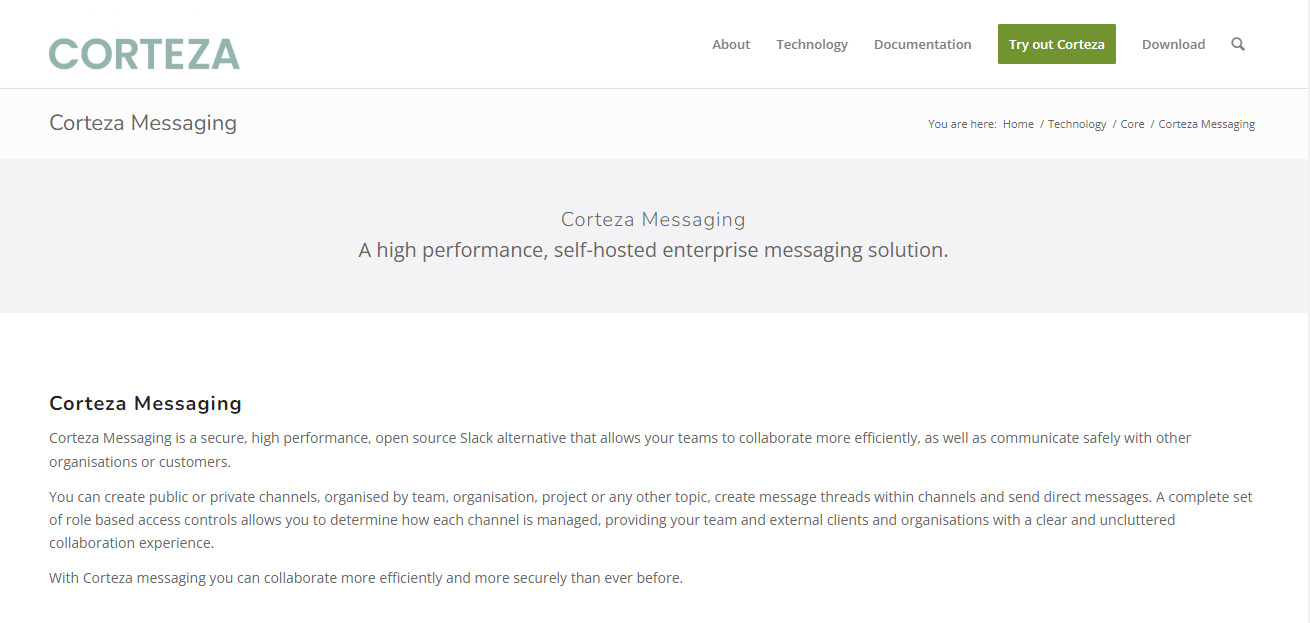Click the enterprise messaging solution tagline

click(653, 250)
